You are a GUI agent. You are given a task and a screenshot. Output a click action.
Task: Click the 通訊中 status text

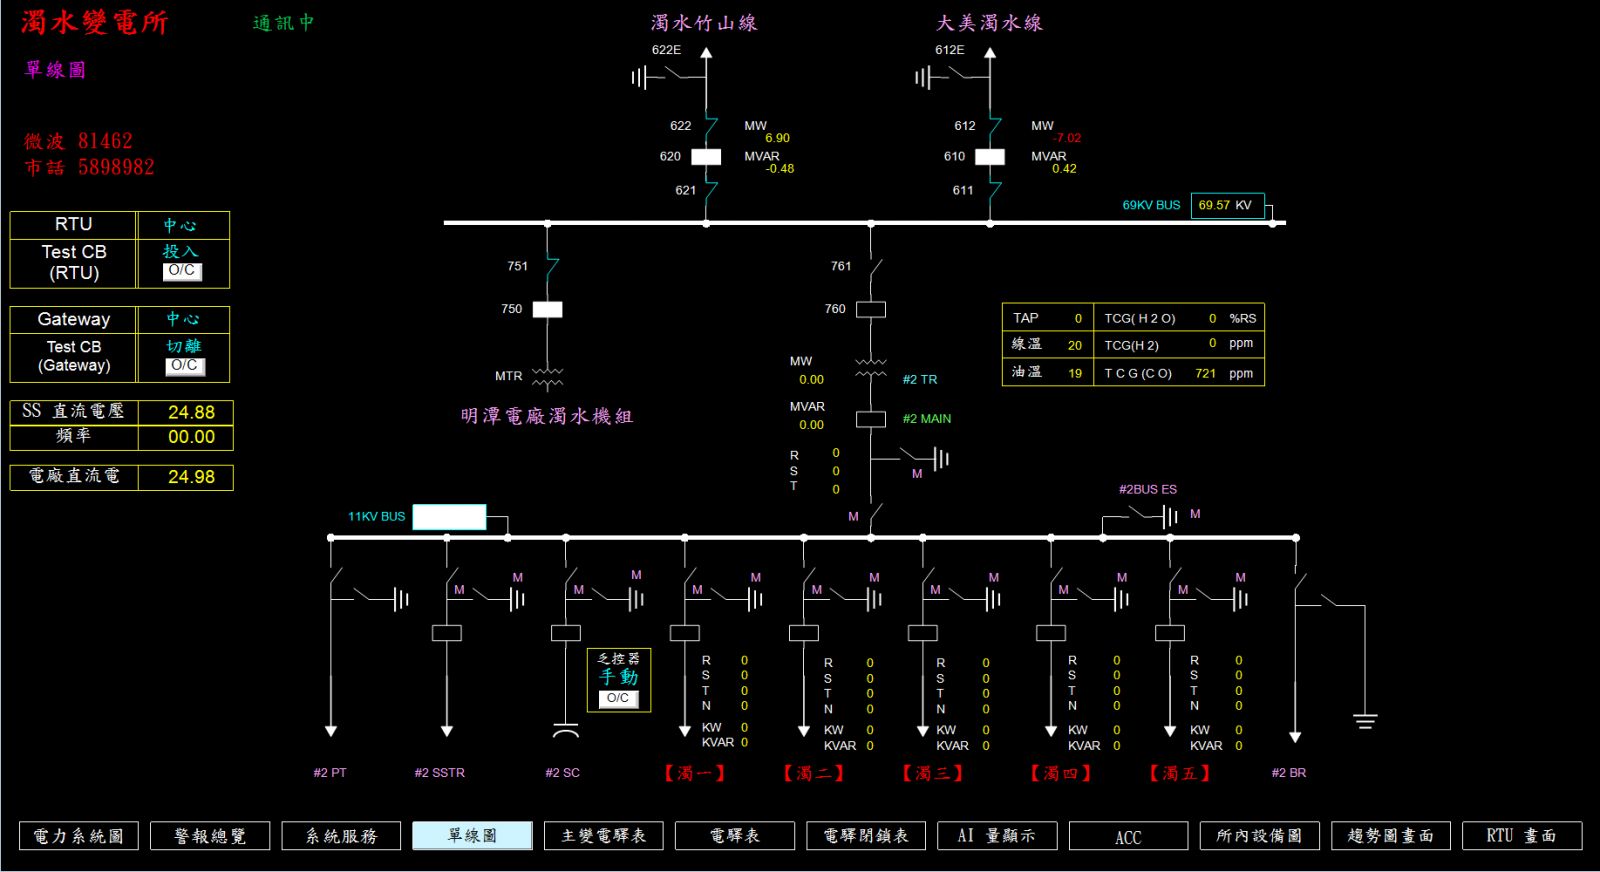click(284, 22)
